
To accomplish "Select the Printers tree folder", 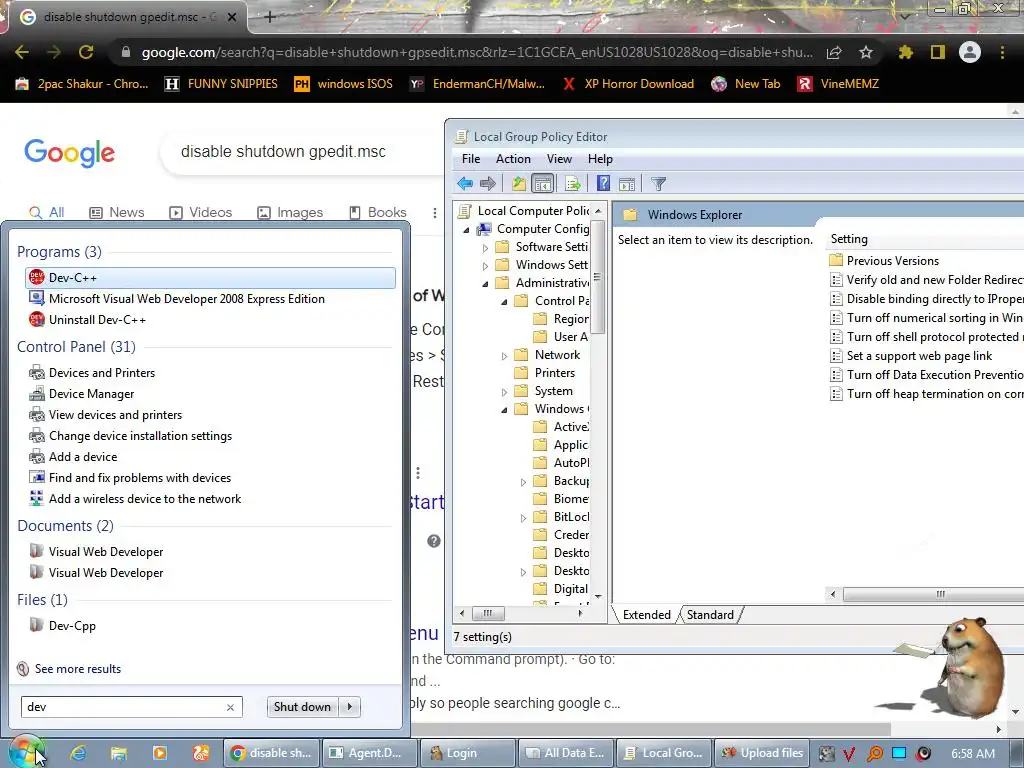I will 554,373.
